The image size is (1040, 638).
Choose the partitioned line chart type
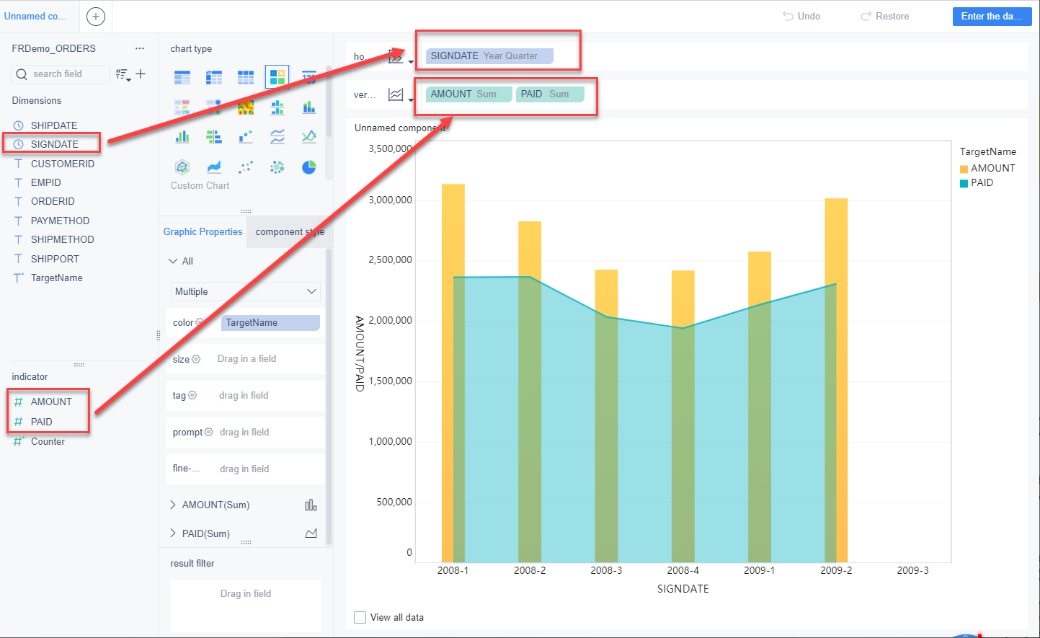[277, 137]
